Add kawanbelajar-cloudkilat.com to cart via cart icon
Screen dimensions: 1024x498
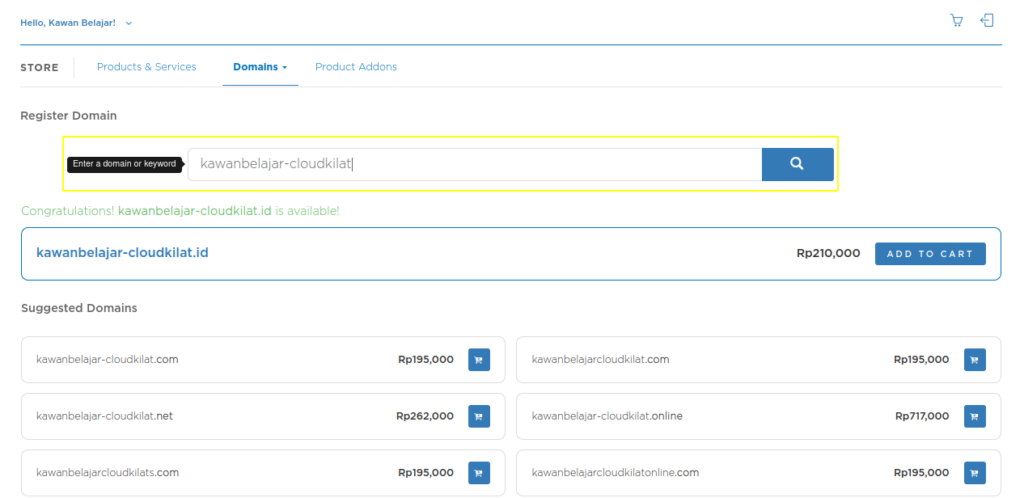click(479, 360)
